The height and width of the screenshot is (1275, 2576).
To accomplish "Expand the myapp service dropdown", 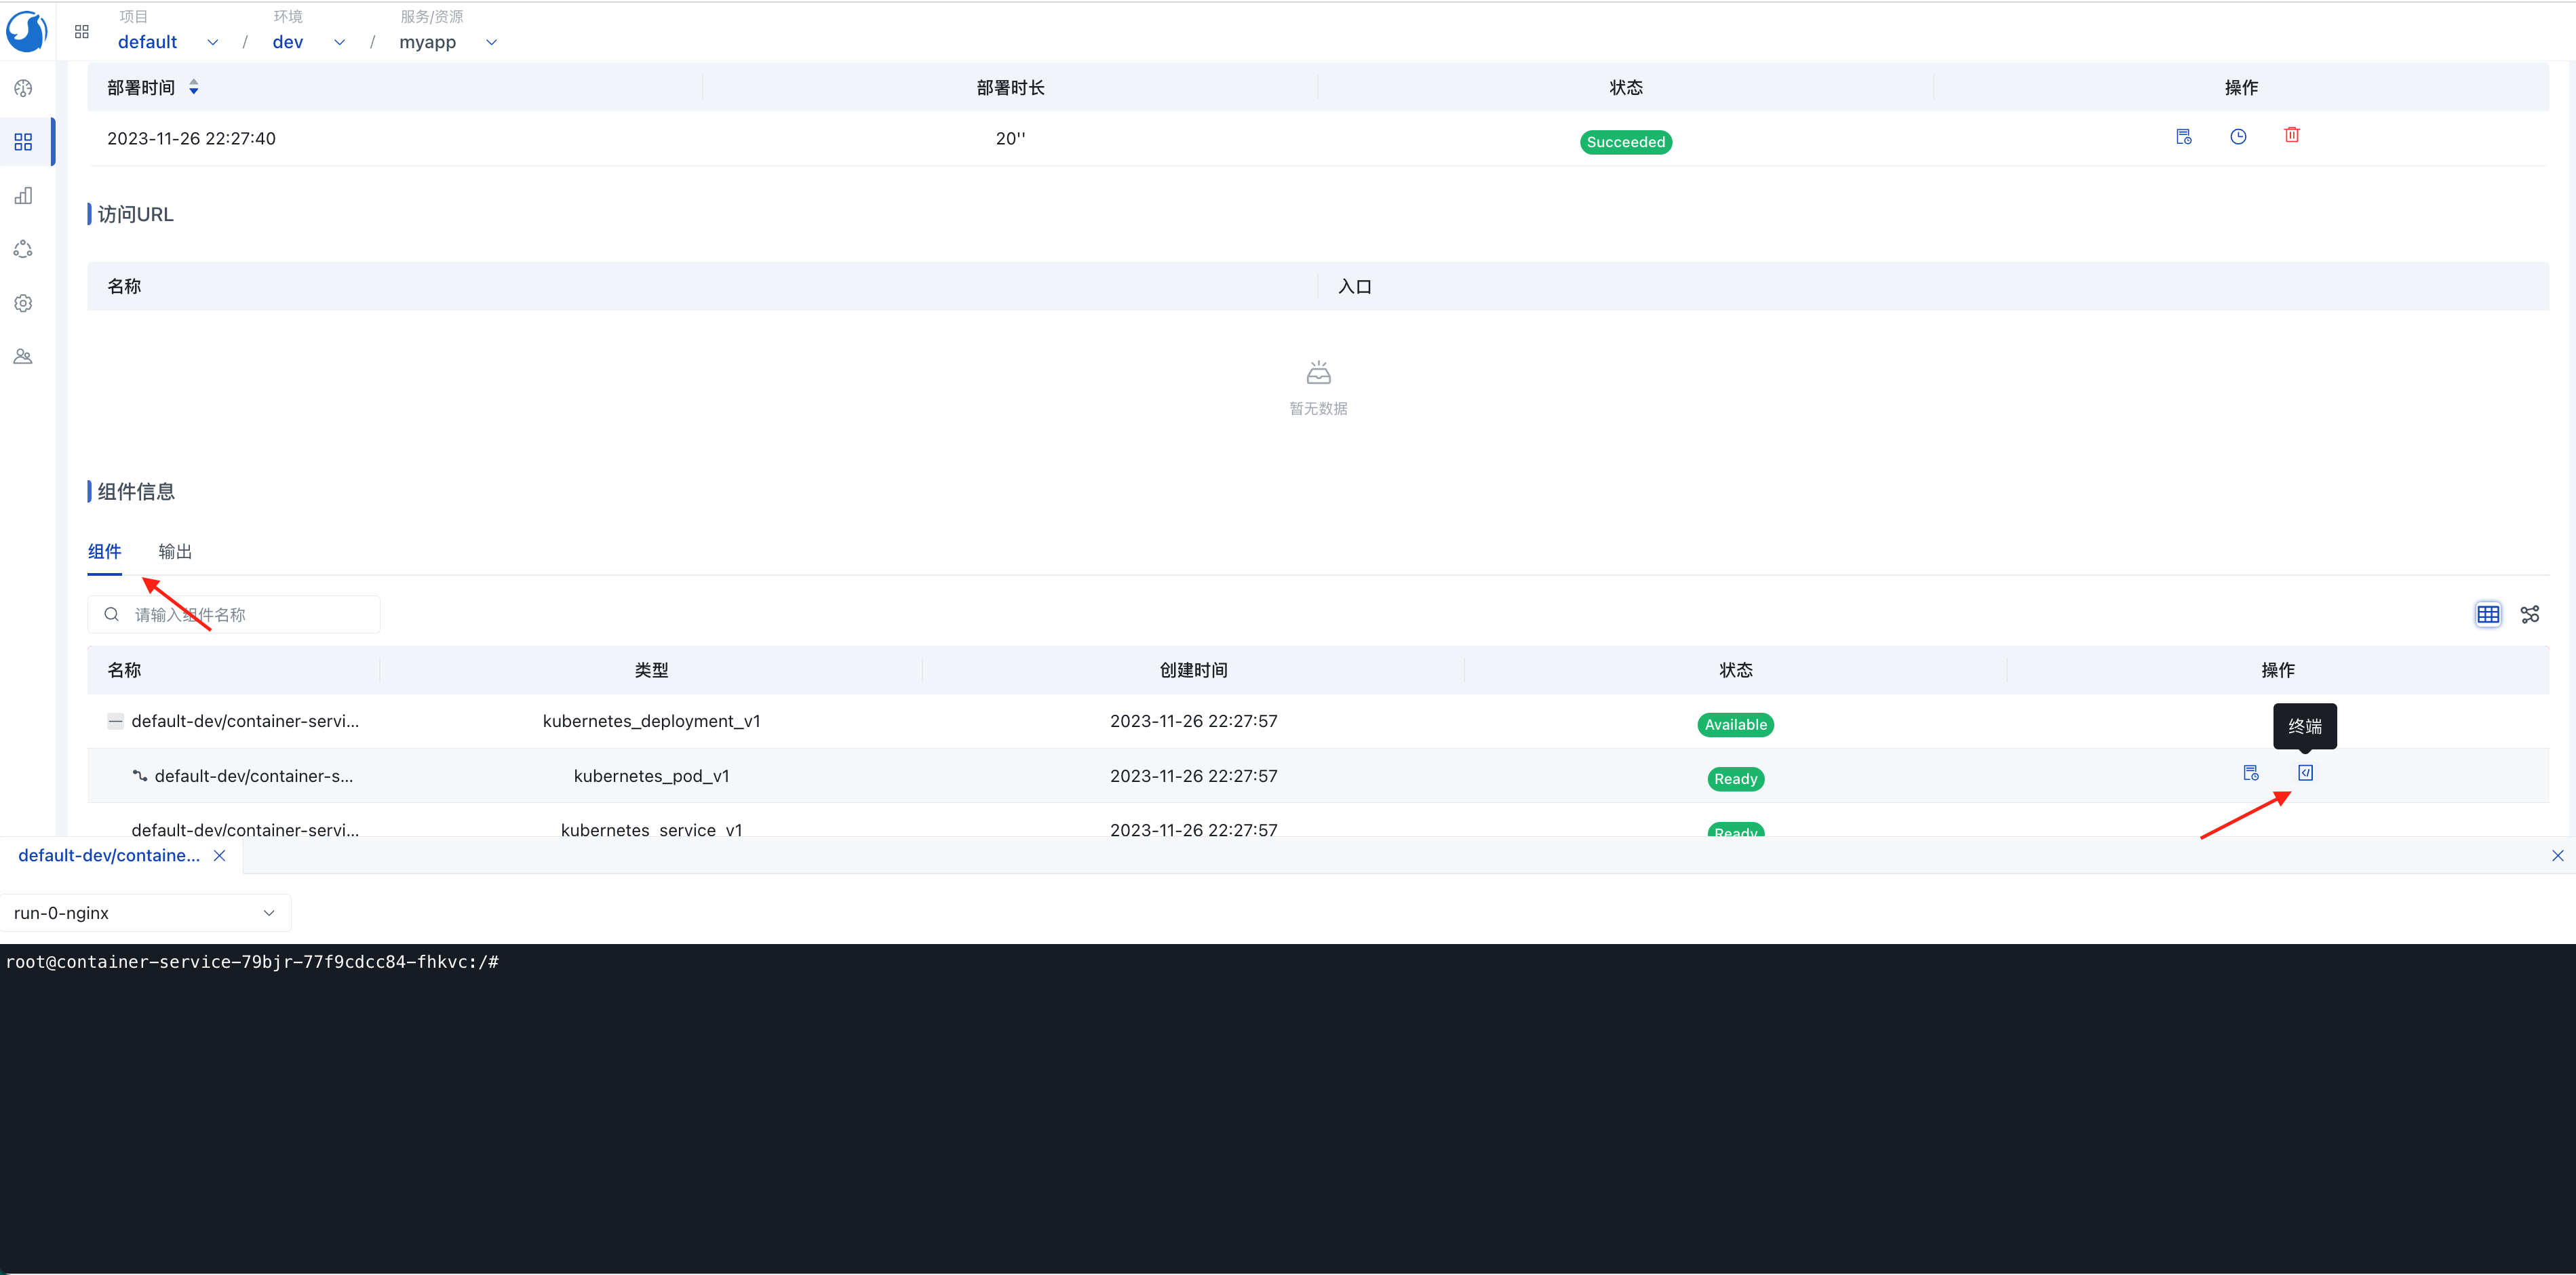I will [491, 42].
